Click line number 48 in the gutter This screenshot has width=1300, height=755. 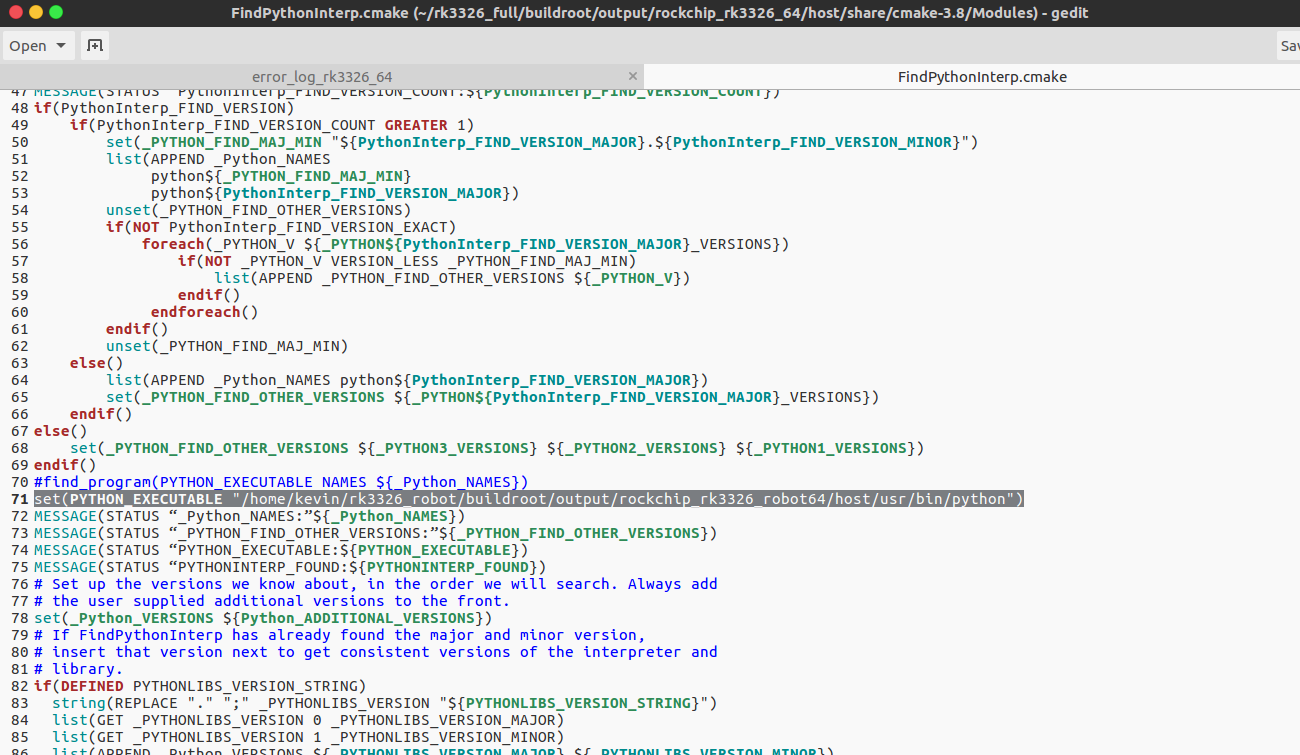pos(20,108)
